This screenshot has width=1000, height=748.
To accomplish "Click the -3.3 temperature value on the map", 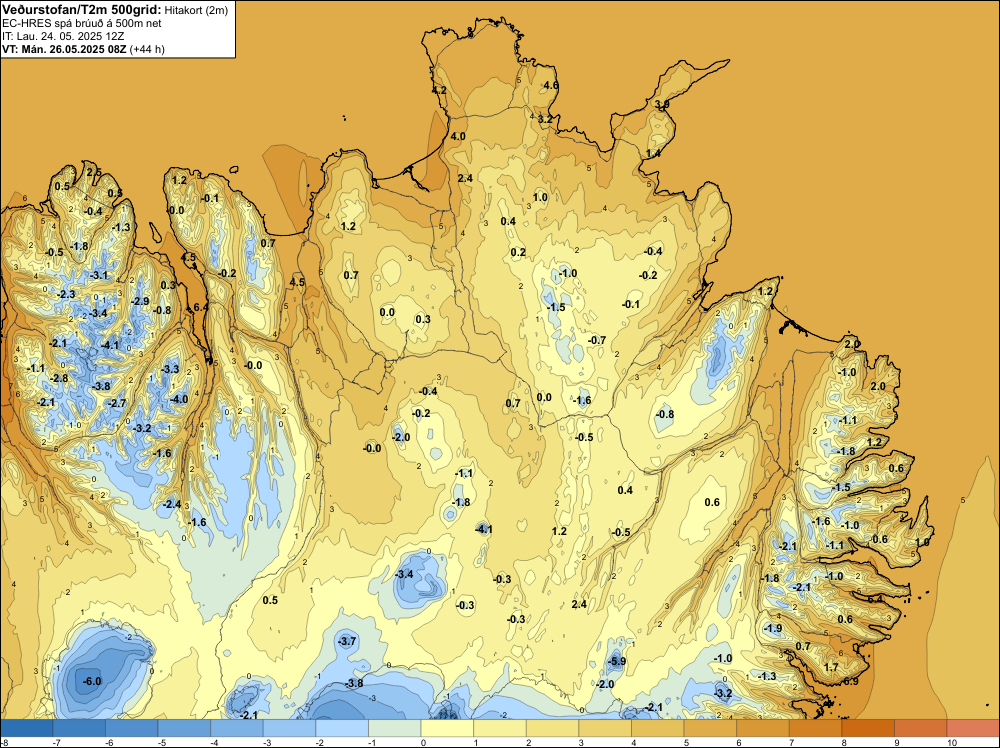I will [x=170, y=369].
